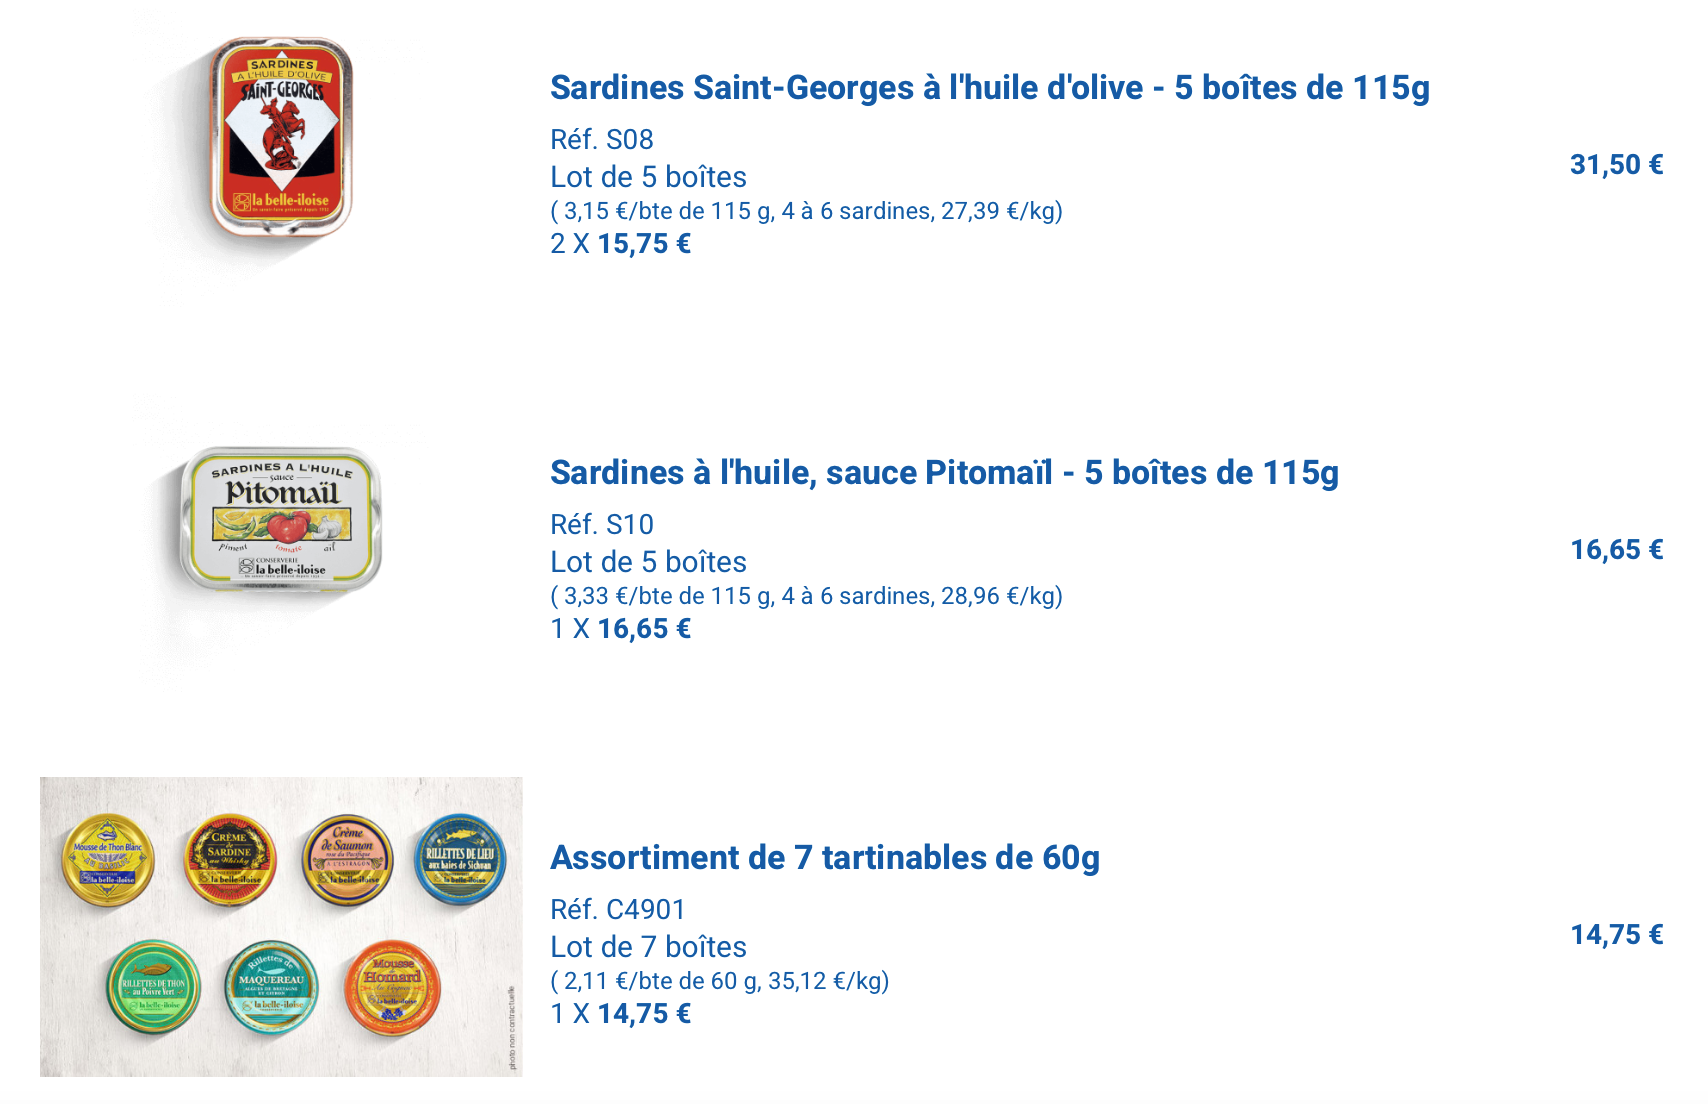Click the Pitomaïl sardine tin image
The image size is (1708, 1104).
click(x=280, y=518)
